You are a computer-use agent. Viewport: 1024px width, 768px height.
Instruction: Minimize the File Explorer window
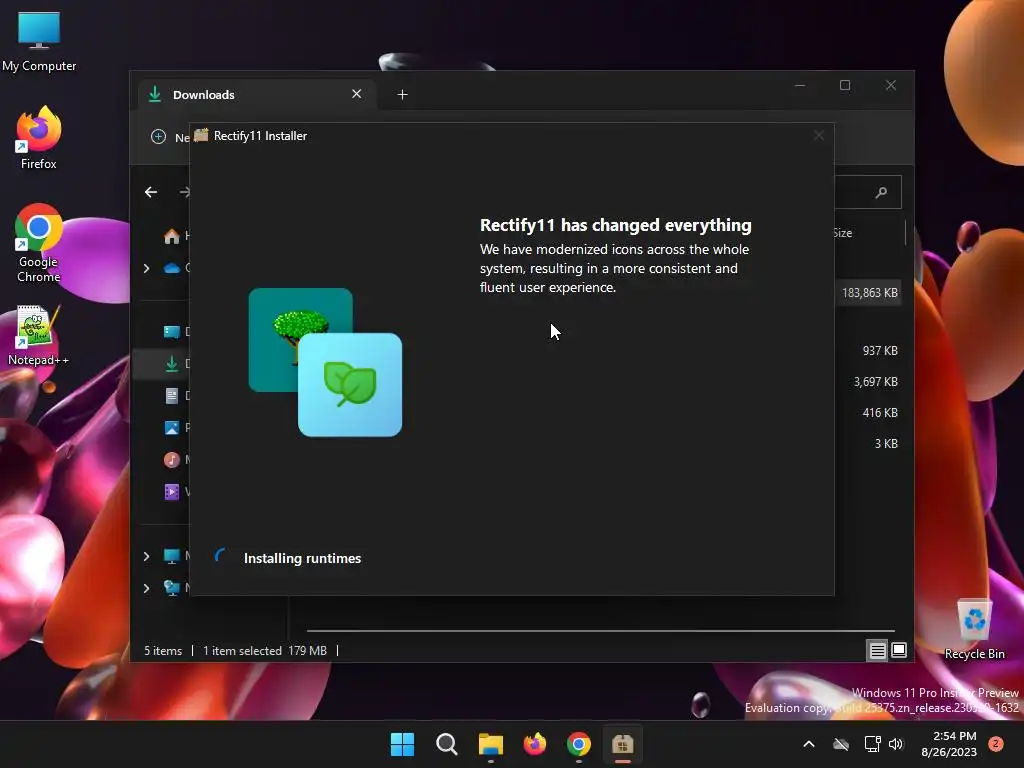click(x=800, y=86)
